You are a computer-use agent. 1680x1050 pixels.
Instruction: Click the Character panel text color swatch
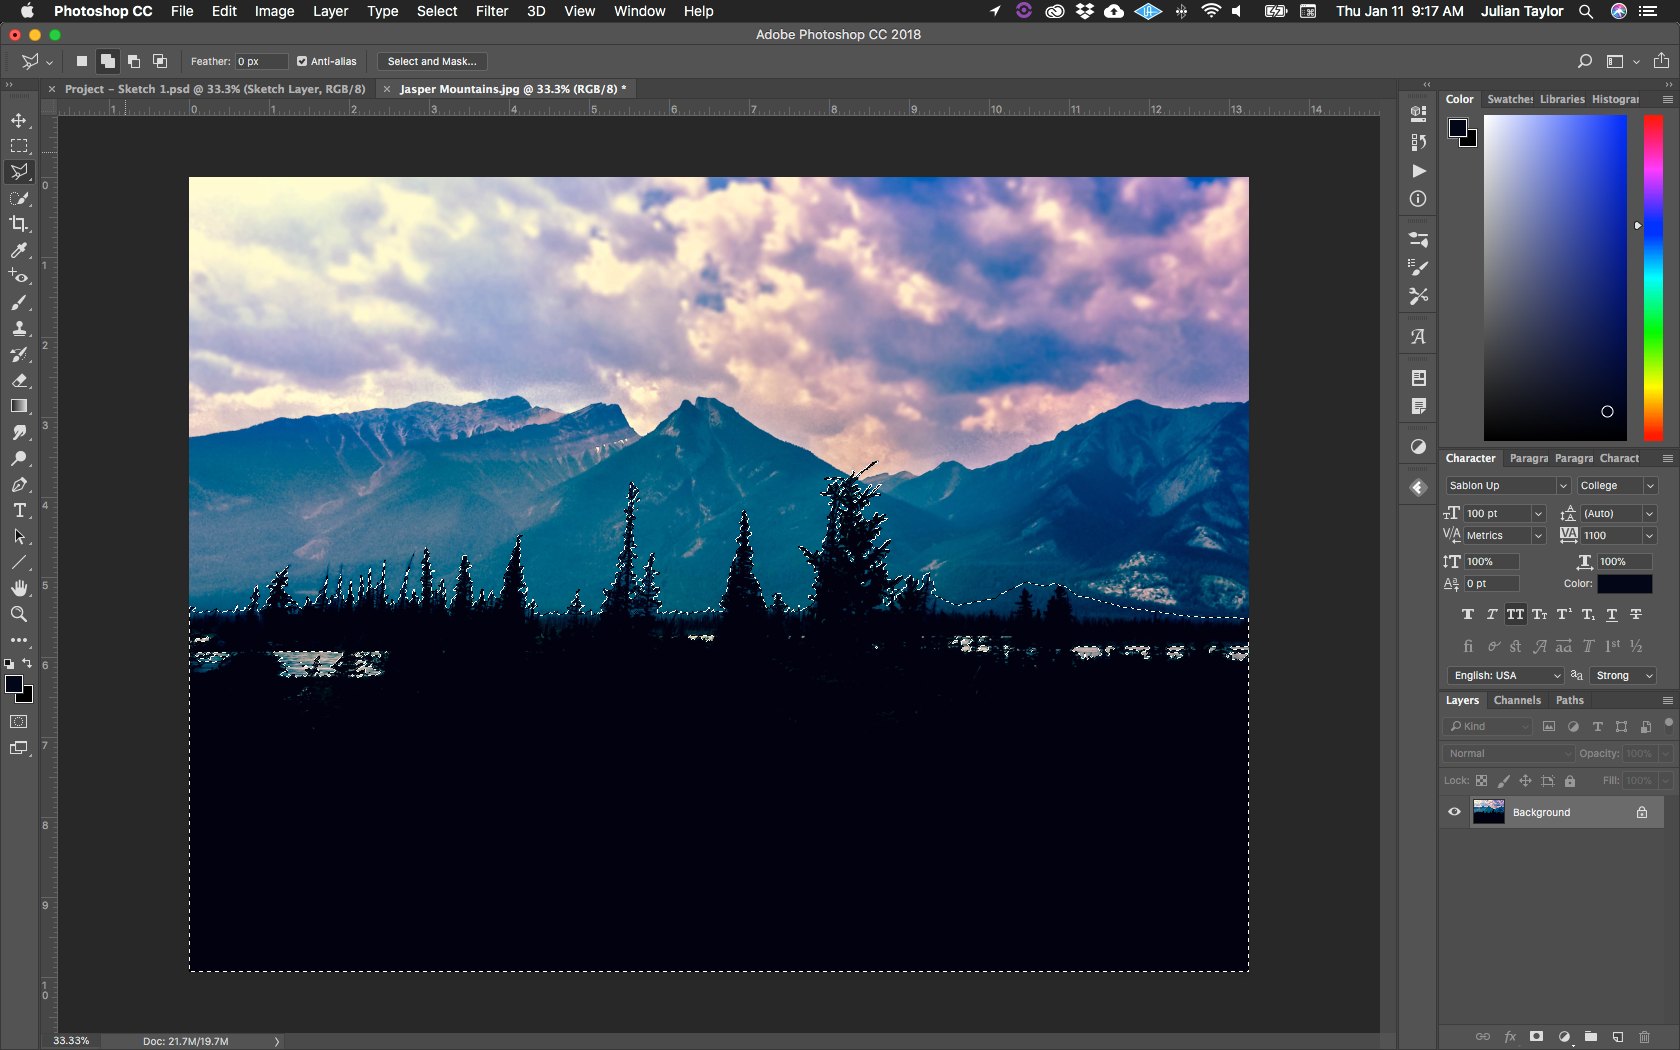click(x=1625, y=584)
